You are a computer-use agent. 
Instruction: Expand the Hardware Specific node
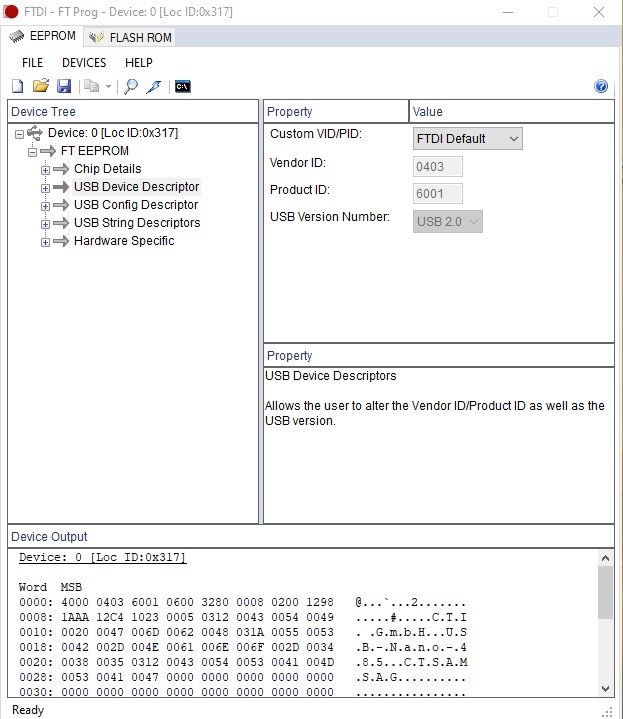coord(45,241)
